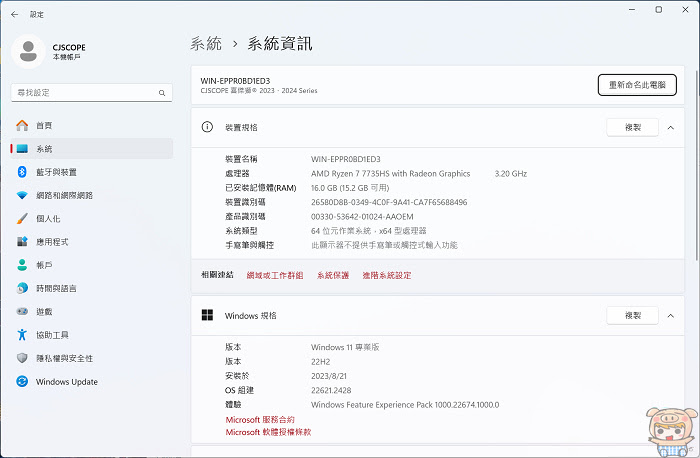Click version value 22H2

click(320, 362)
